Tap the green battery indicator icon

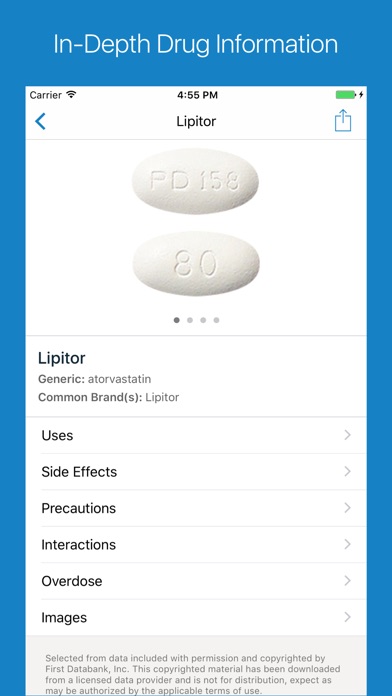(346, 95)
